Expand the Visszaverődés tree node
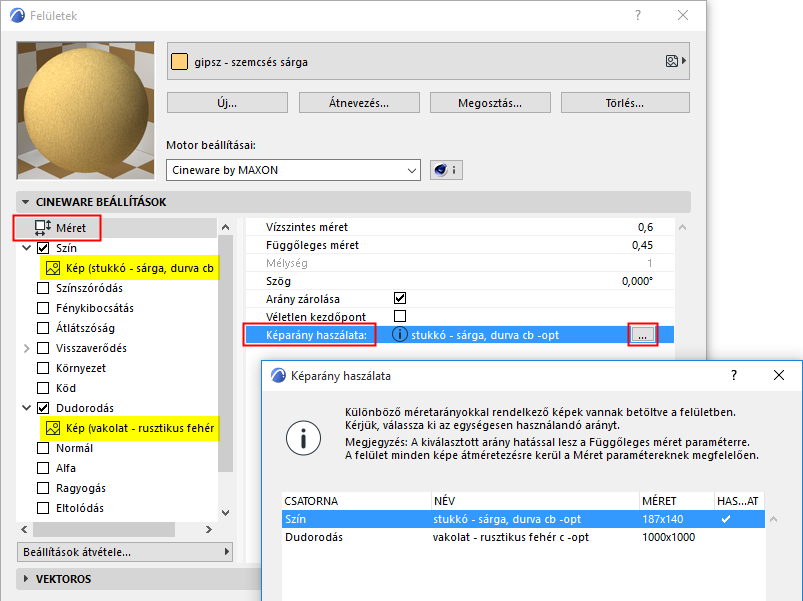Screen dimensions: 803x601 (27, 348)
